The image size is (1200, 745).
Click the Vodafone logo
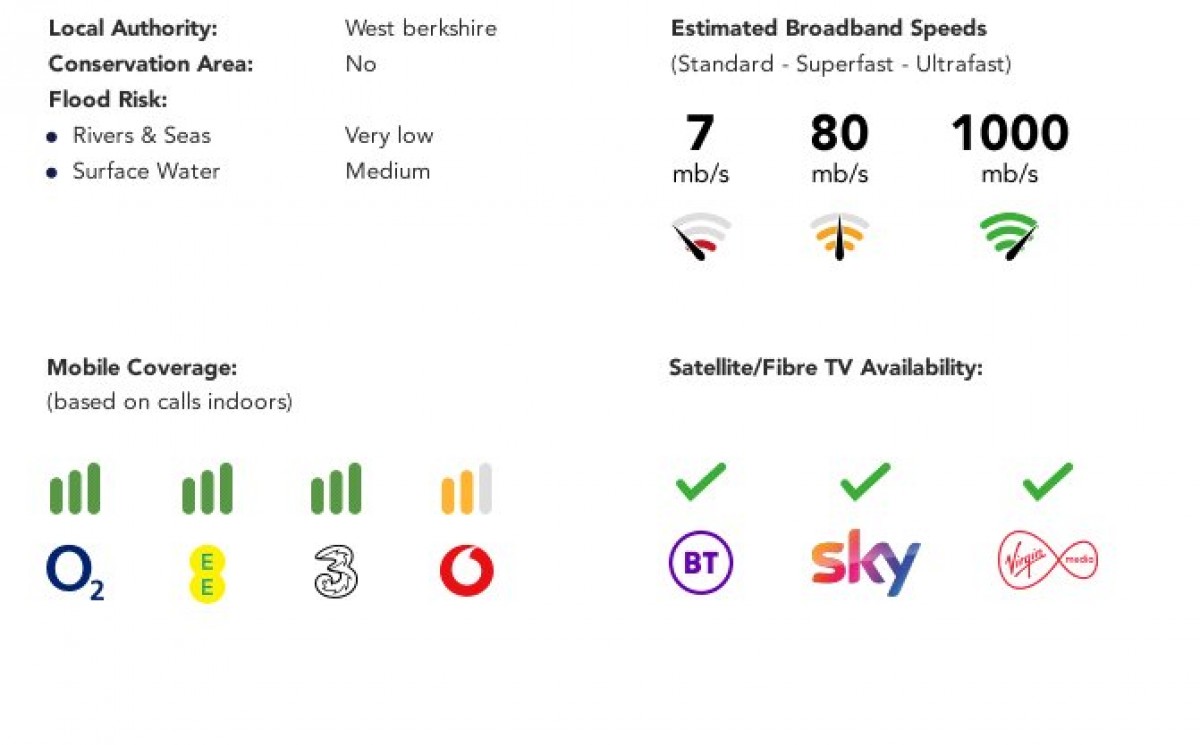[467, 571]
